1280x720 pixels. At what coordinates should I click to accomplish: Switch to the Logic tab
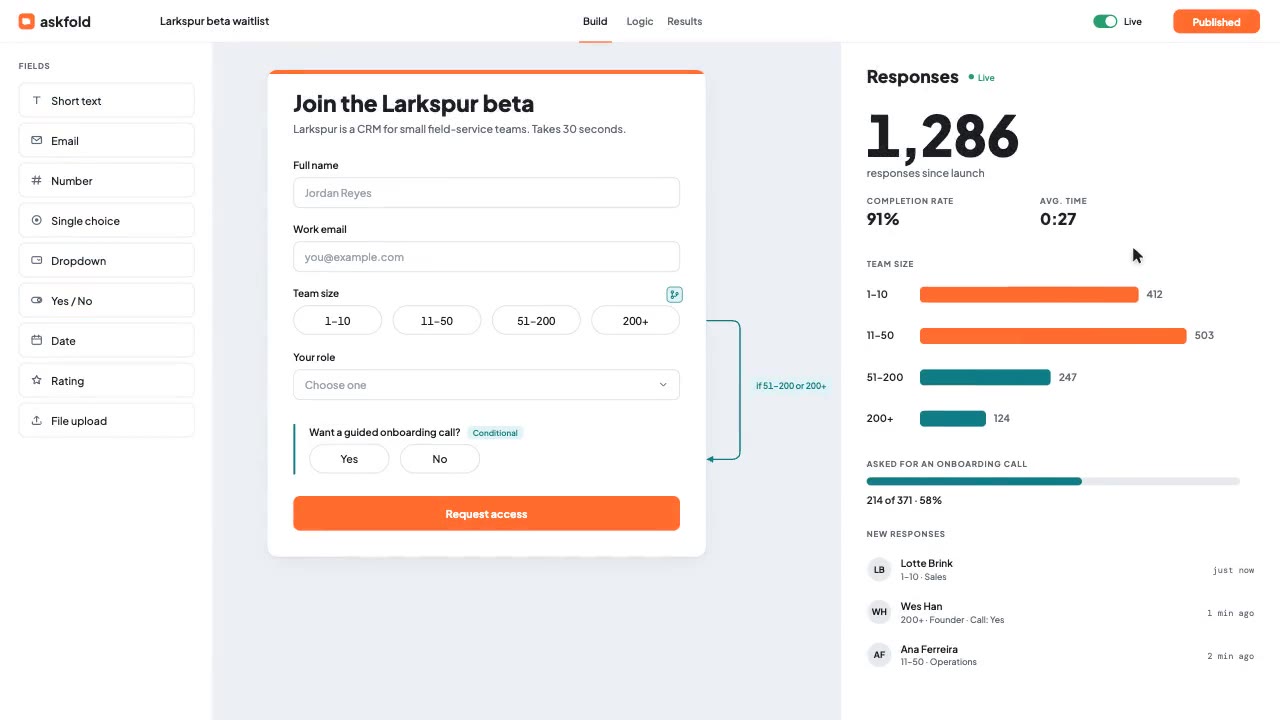[x=640, y=21]
